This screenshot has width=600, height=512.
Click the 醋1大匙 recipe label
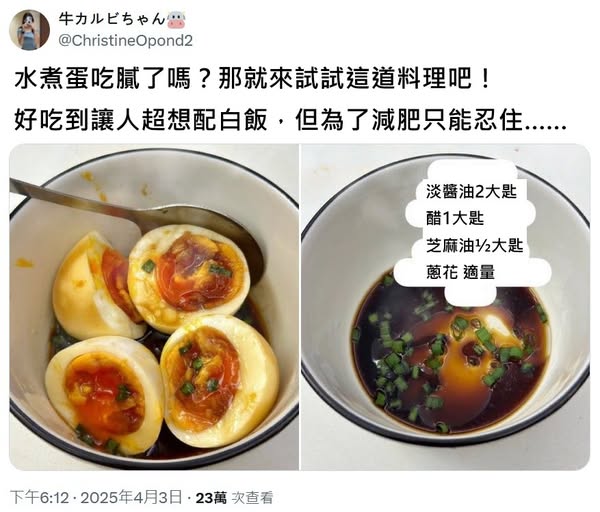455,218
